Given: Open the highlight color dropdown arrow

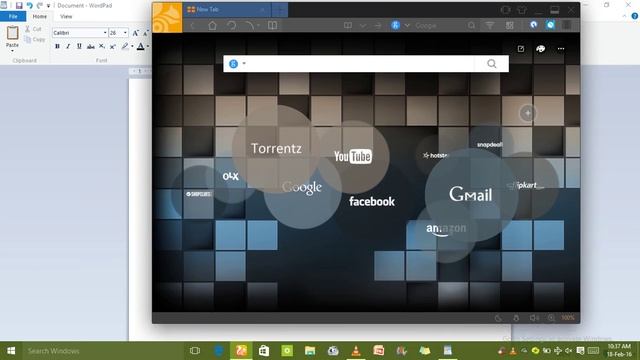Looking at the screenshot, I should 132,47.
